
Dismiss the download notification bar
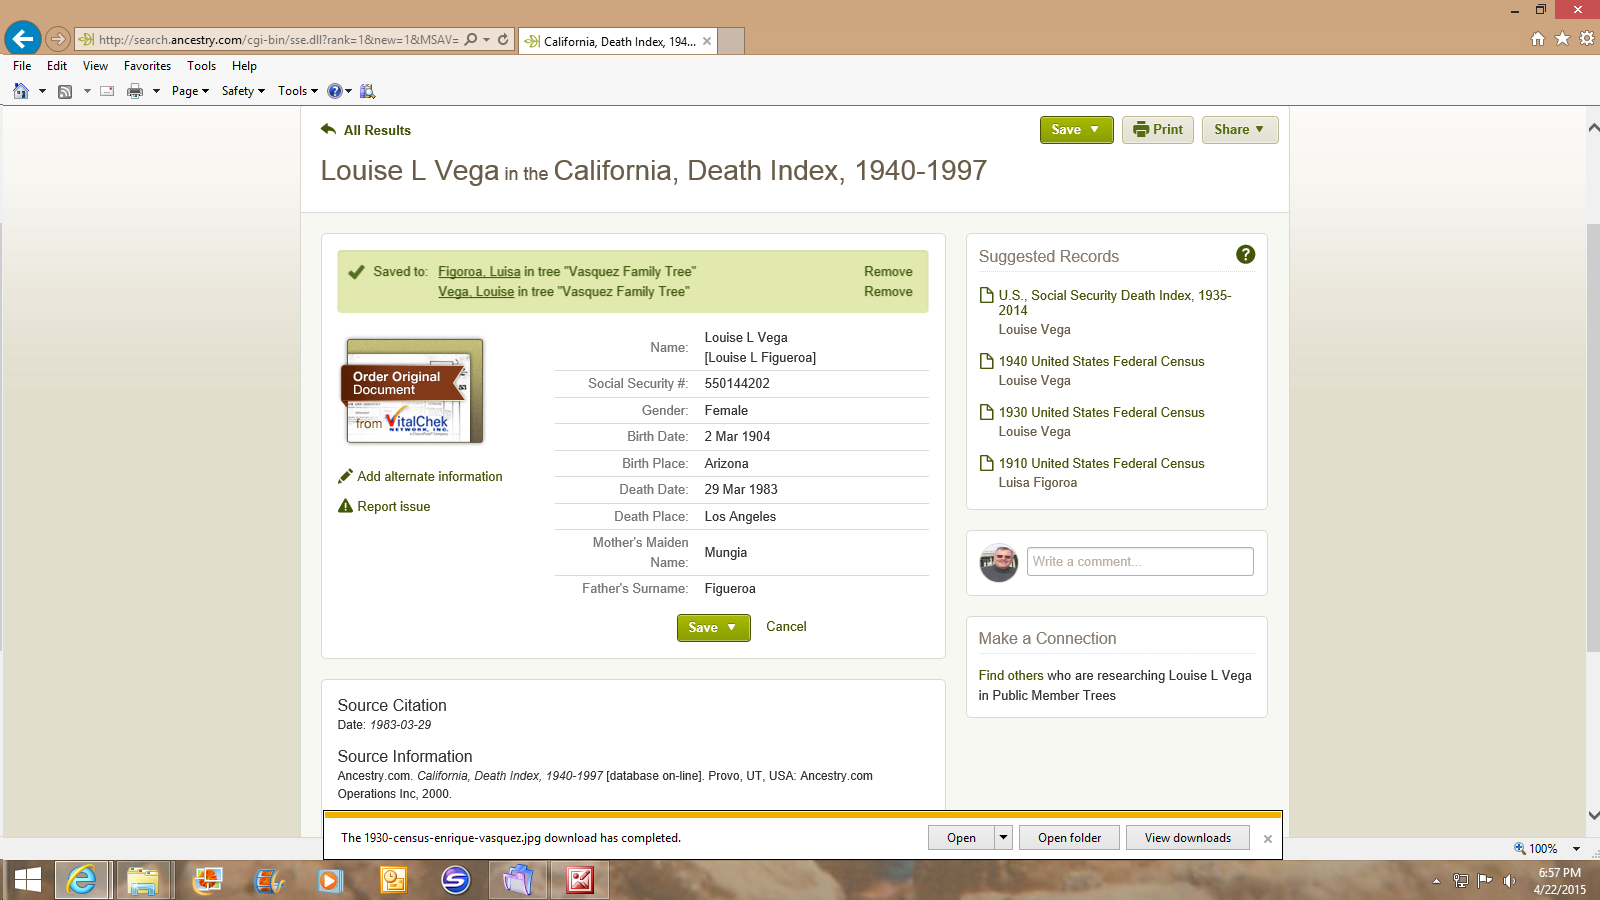click(x=1268, y=839)
